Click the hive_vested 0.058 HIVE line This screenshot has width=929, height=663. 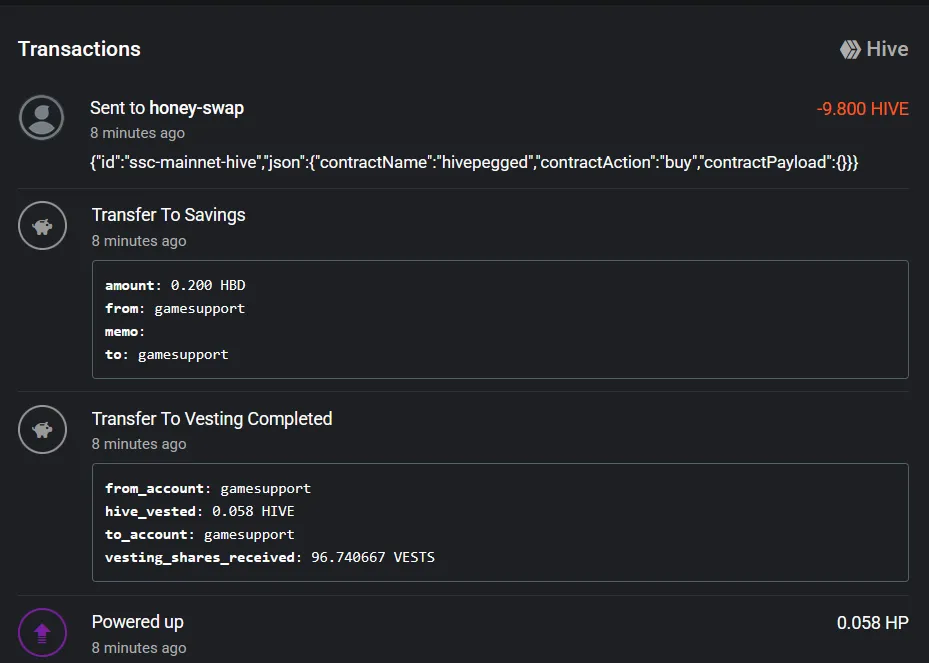click(200, 511)
